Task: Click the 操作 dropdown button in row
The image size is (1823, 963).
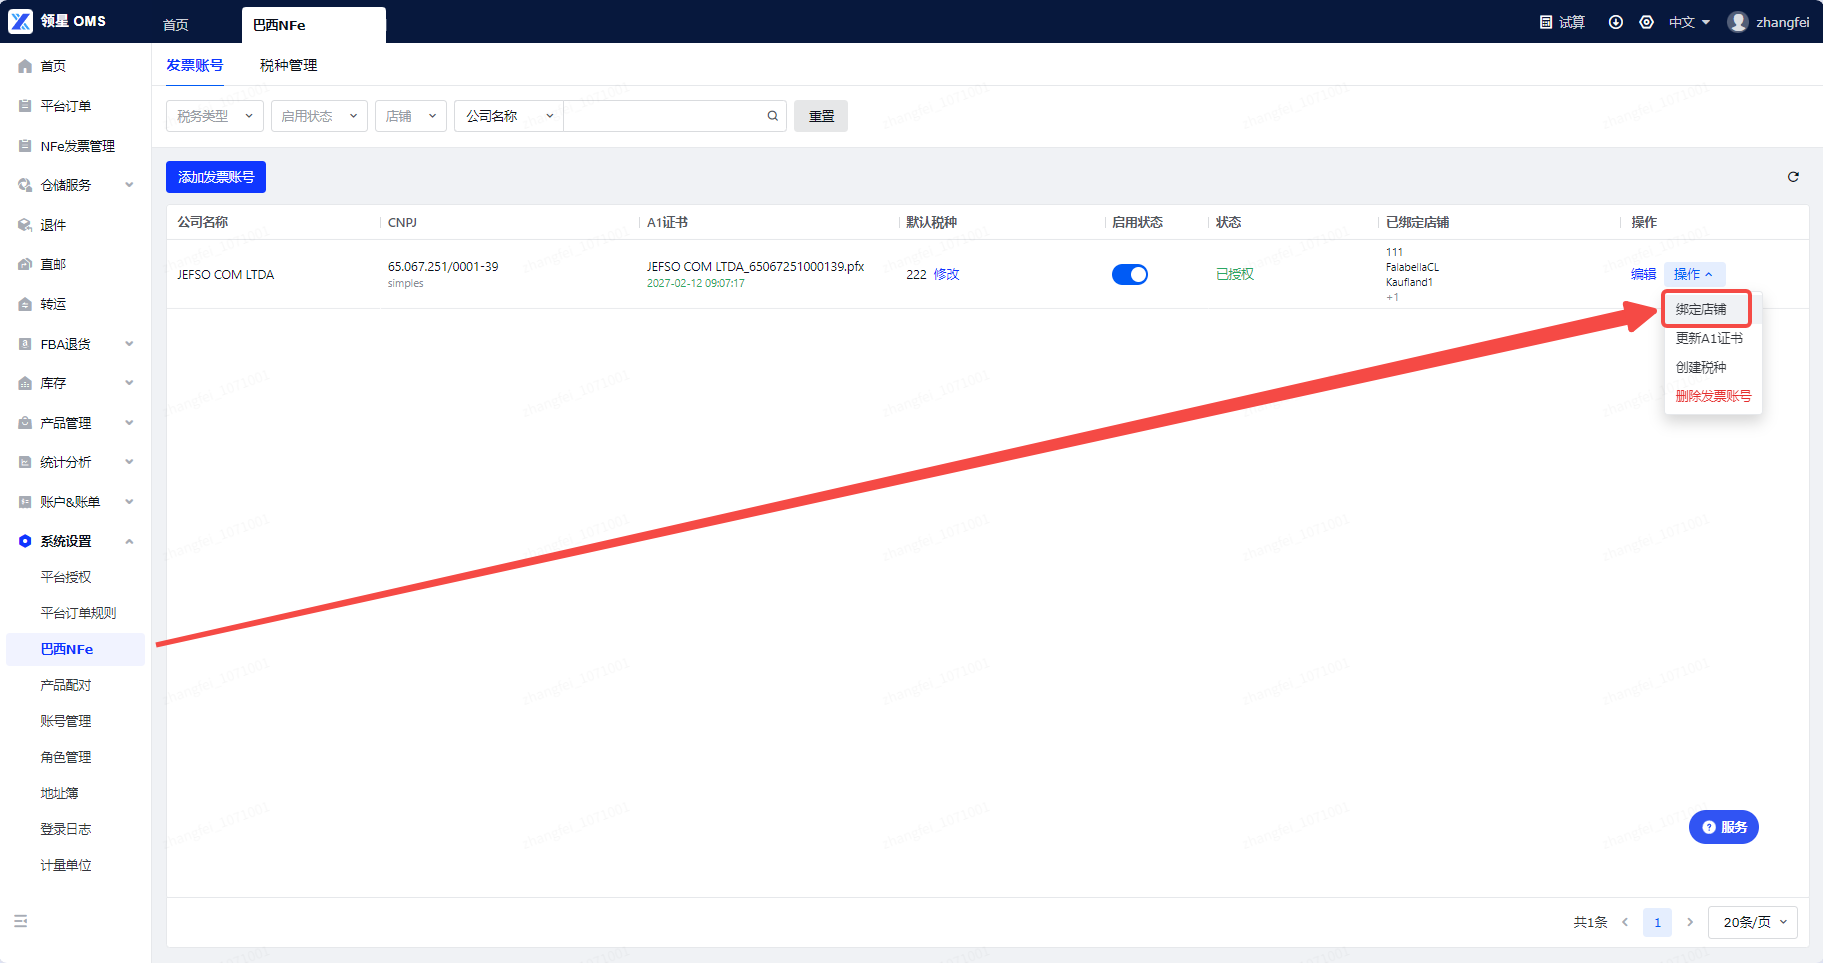Action: coord(1694,274)
